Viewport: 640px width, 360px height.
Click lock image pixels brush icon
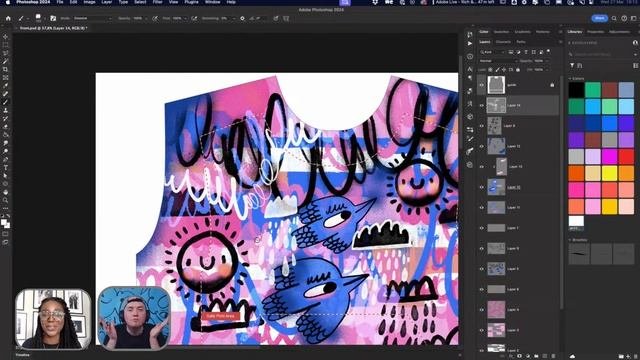click(497, 70)
